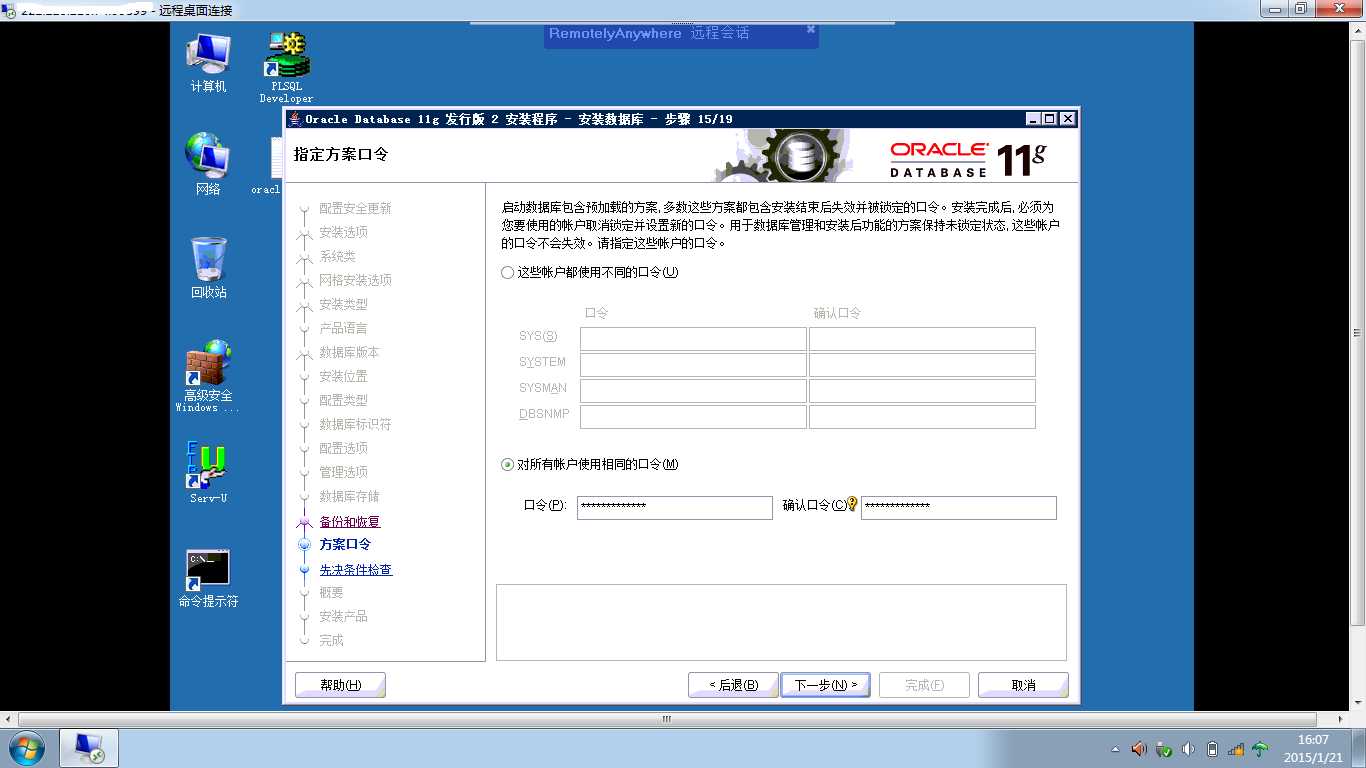This screenshot has height=768, width=1366.
Task: Click the Oracle installer title bar icon
Action: (294, 119)
